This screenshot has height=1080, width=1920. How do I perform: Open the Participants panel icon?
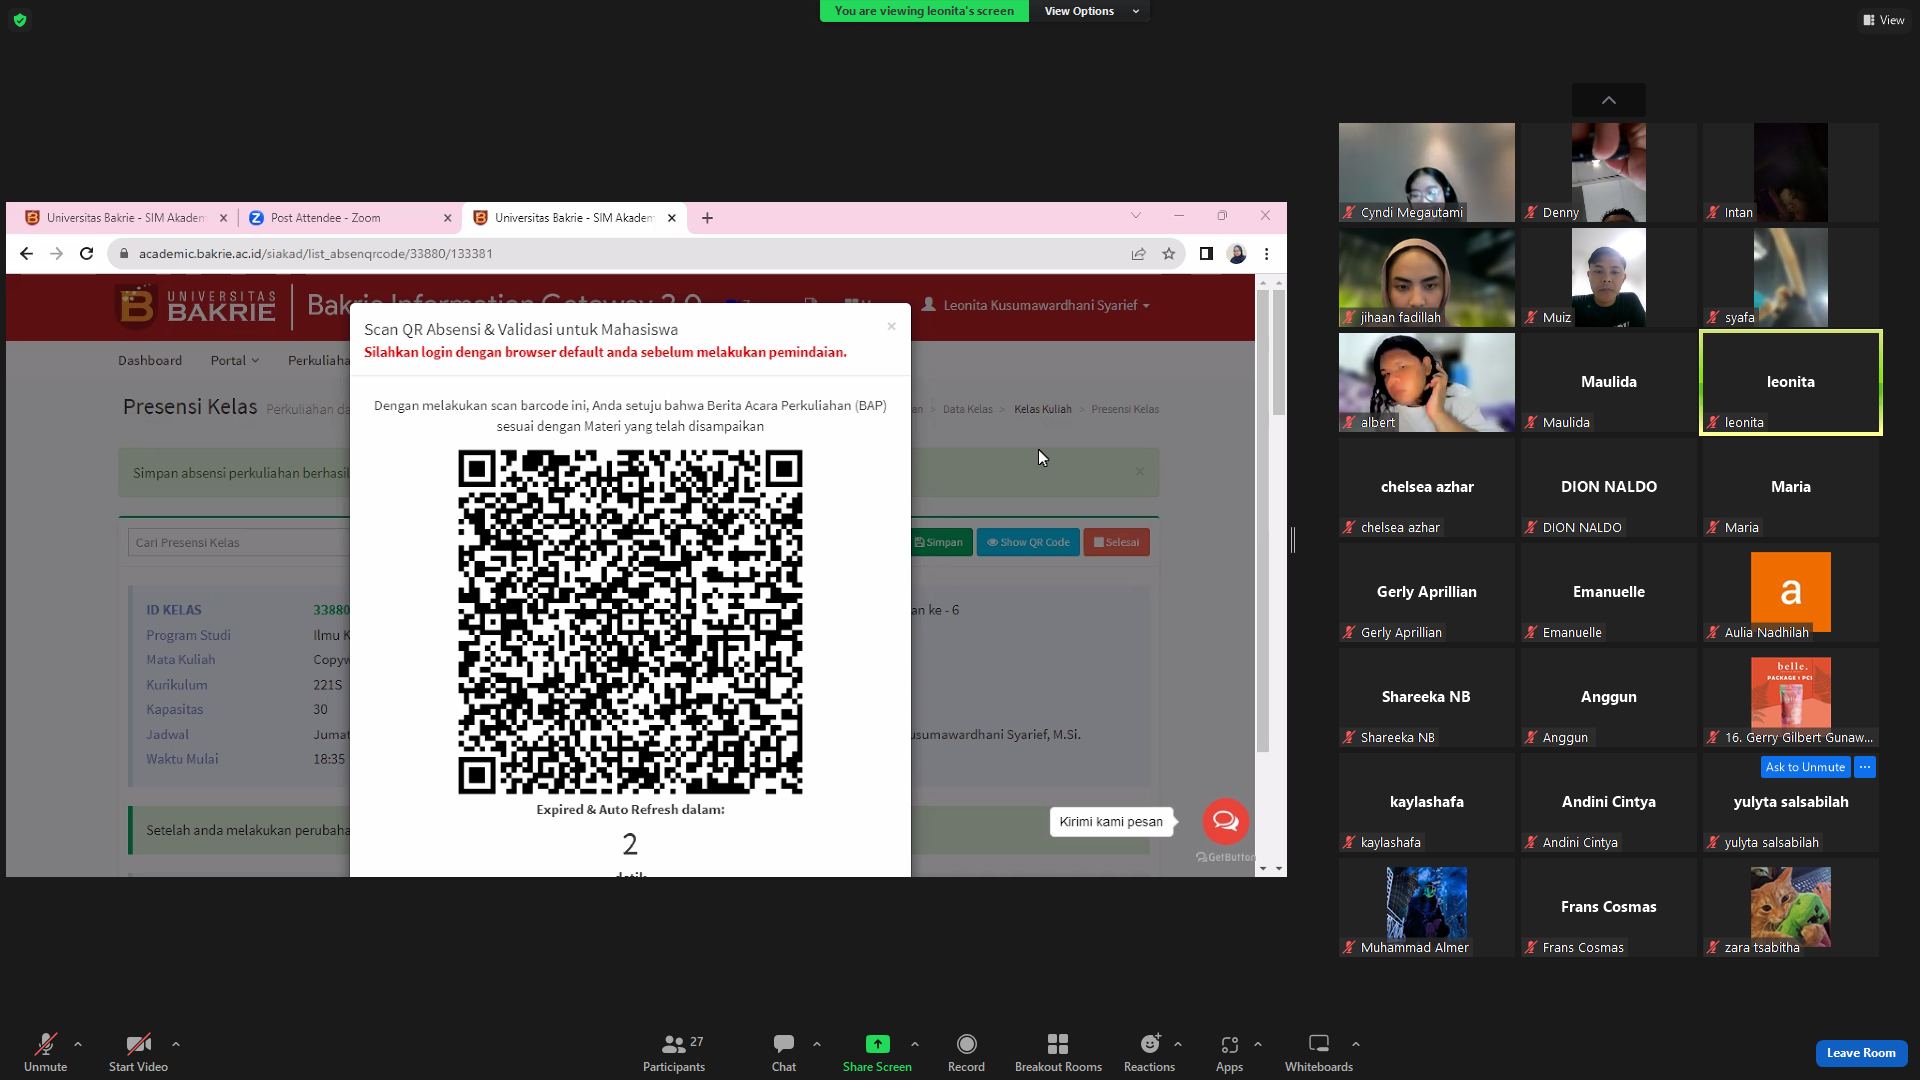674,1044
